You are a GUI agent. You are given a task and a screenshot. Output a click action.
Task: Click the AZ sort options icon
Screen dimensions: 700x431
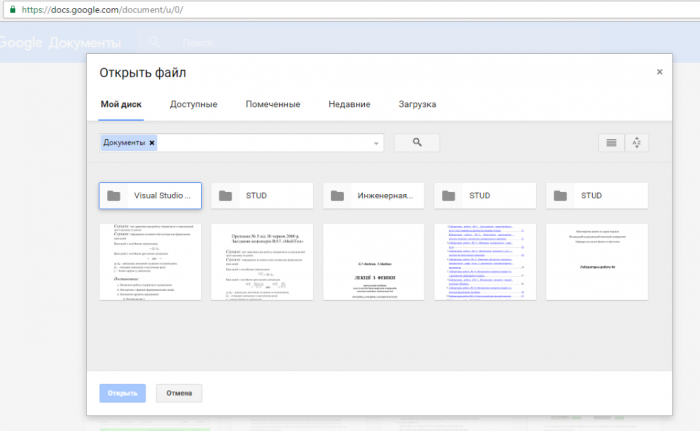coord(637,143)
